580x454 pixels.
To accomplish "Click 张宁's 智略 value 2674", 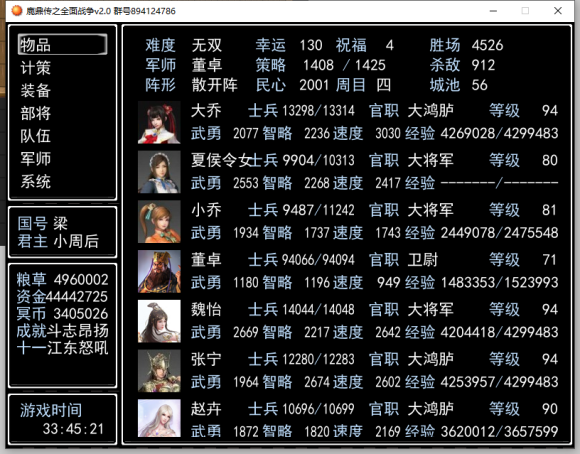I will pos(316,382).
